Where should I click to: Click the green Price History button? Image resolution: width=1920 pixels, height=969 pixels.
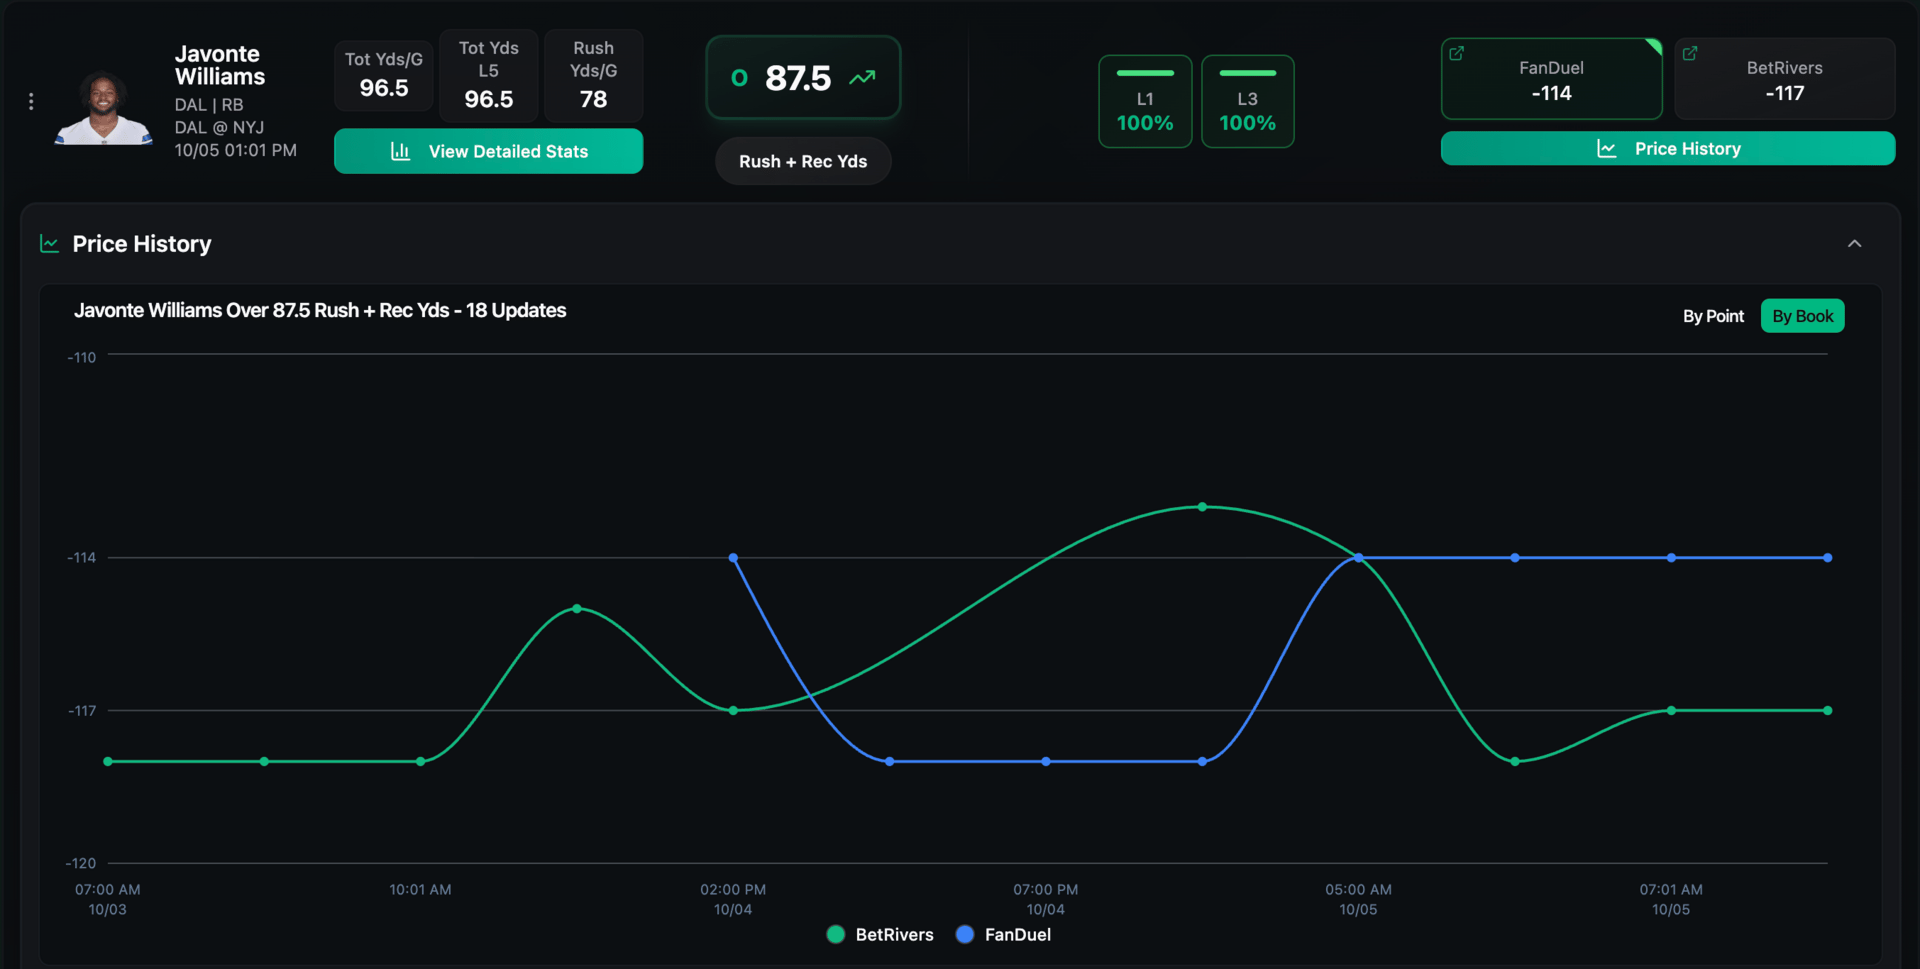click(1667, 148)
